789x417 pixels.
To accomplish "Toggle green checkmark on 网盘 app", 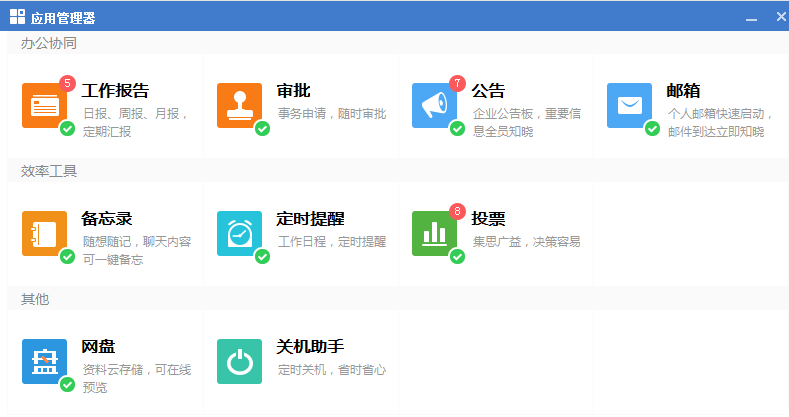I will (67, 384).
